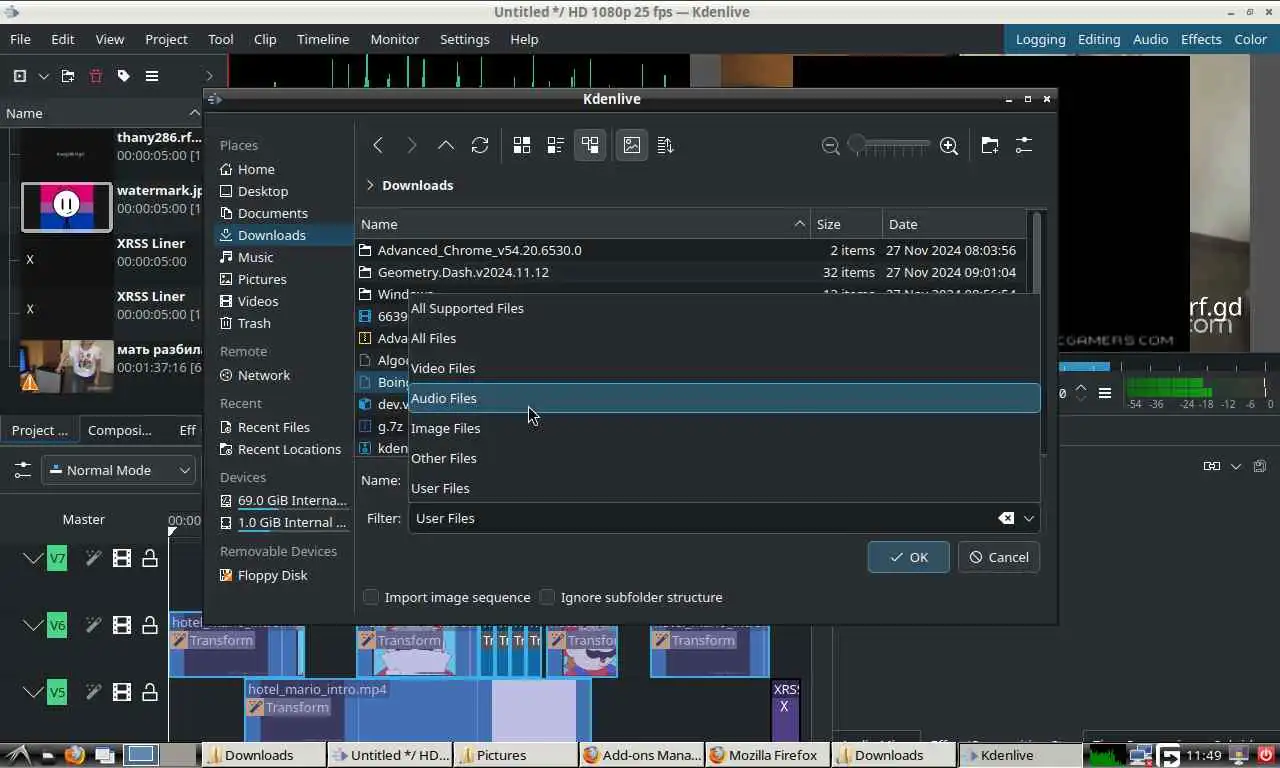Launch Firefox from the taskbar panel
Image resolution: width=1280 pixels, height=768 pixels.
(x=75, y=755)
